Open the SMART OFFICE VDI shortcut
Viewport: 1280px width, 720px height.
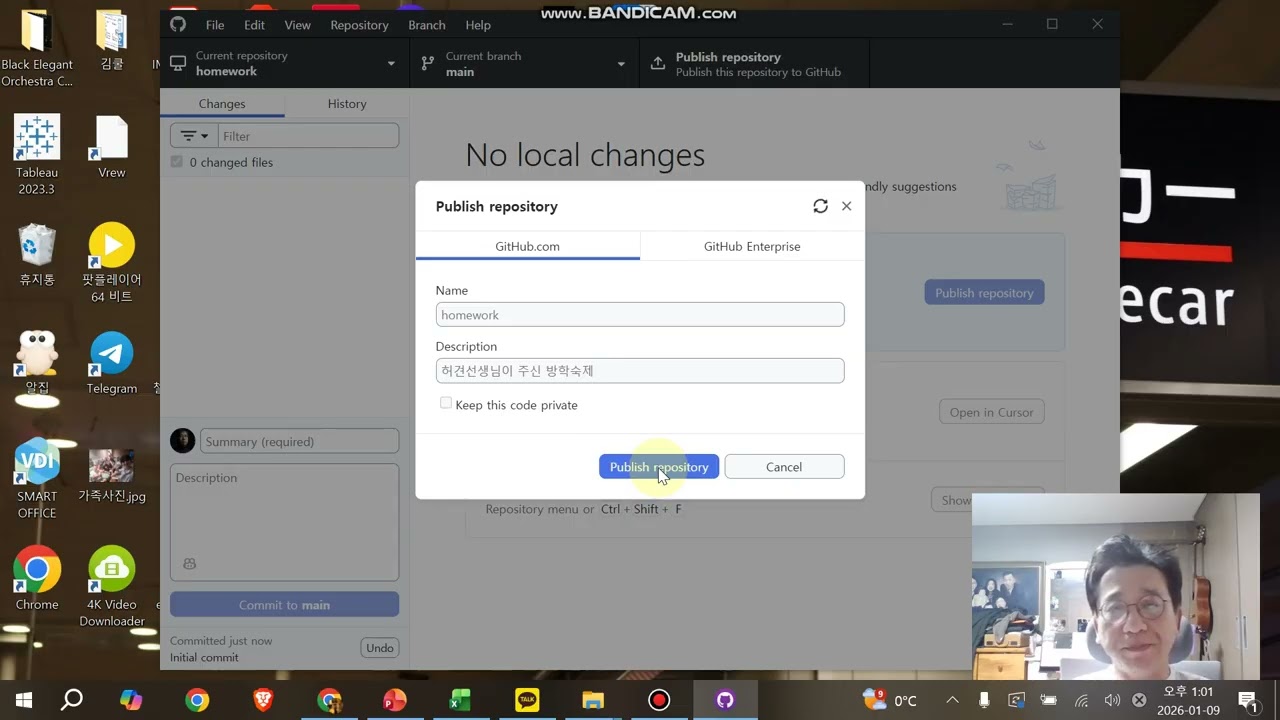(37, 479)
